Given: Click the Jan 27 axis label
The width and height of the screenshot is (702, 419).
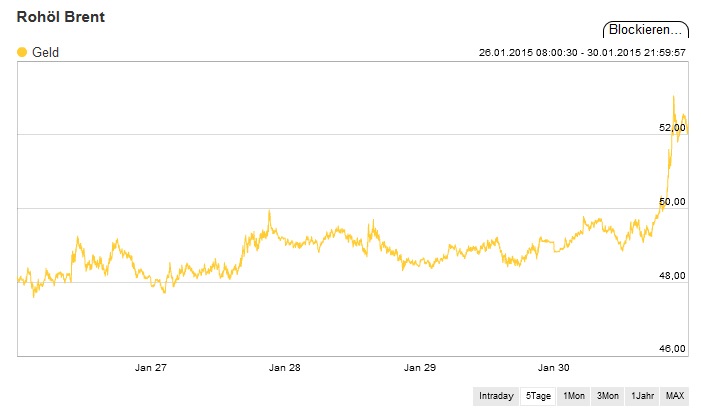Looking at the screenshot, I should [150, 368].
